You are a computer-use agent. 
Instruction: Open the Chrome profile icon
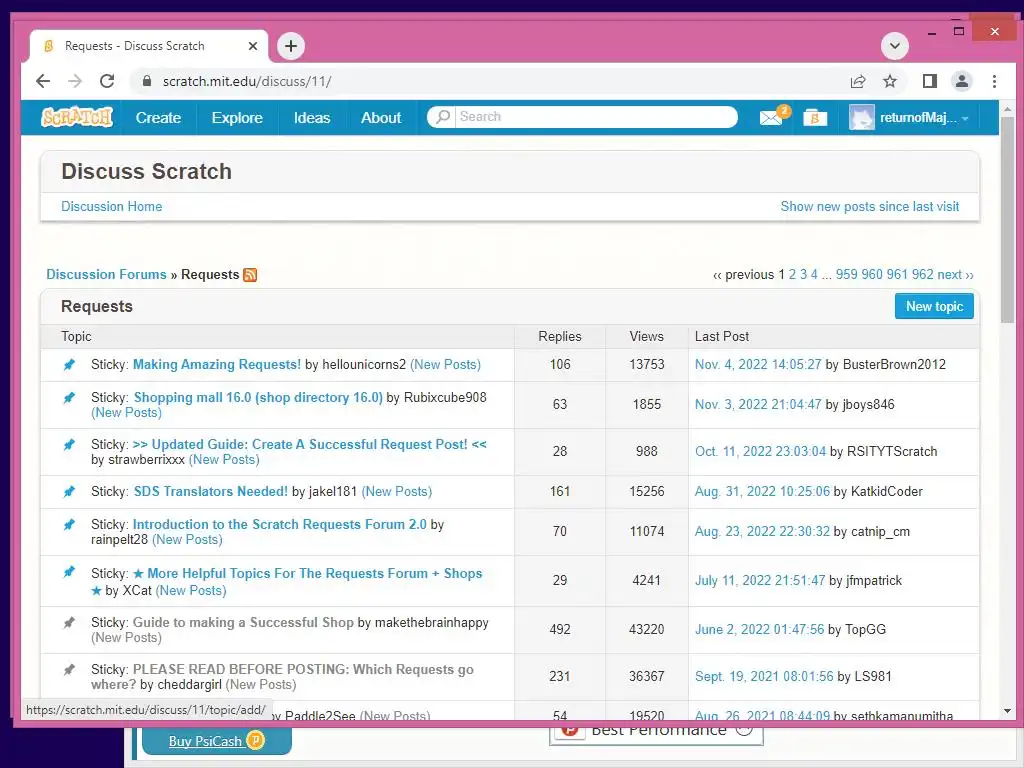coord(961,81)
